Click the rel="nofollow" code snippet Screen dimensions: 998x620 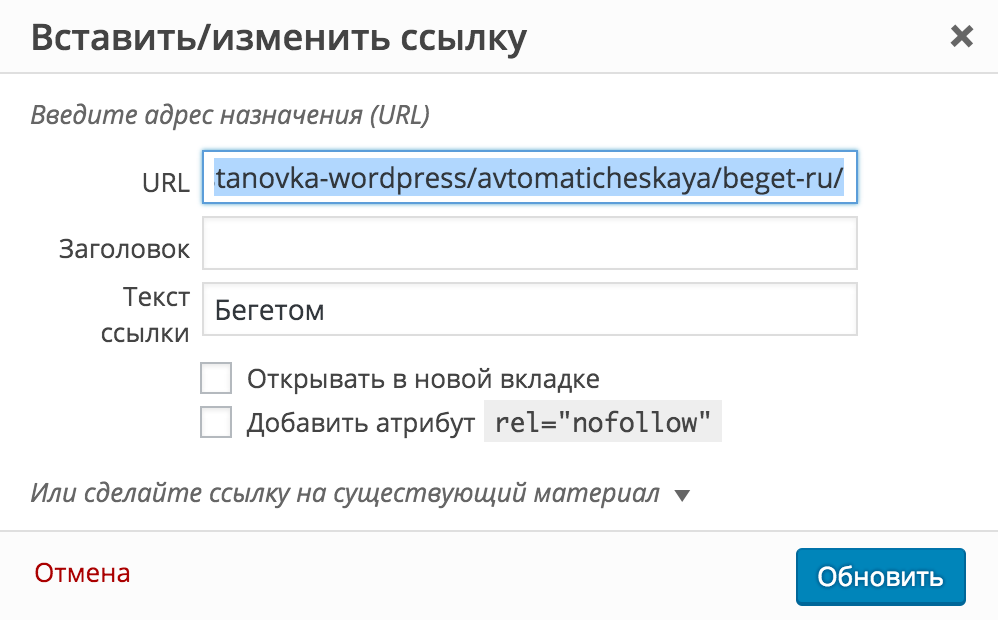click(603, 421)
